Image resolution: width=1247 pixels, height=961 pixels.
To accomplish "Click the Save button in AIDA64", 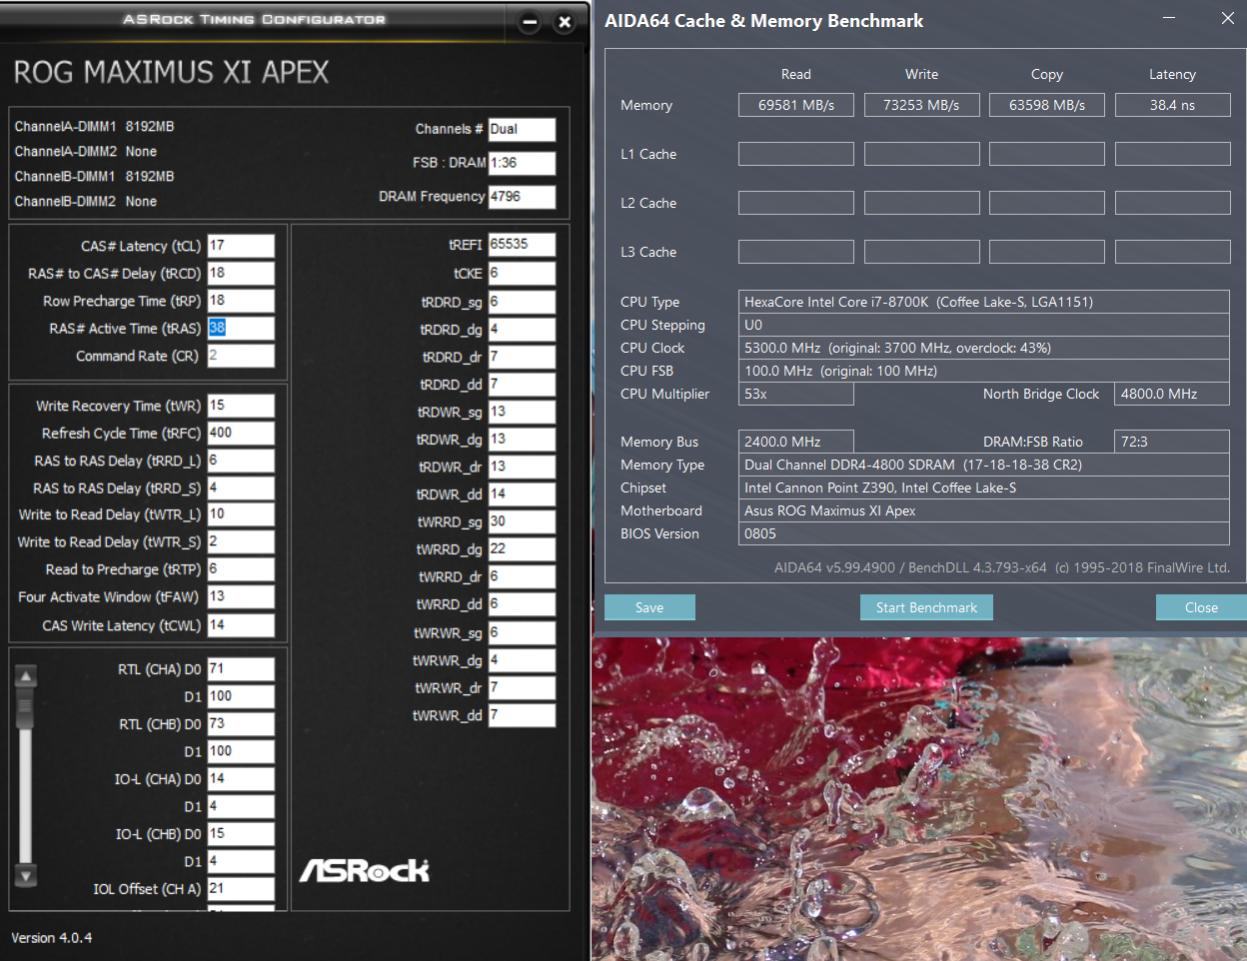I will tap(649, 607).
